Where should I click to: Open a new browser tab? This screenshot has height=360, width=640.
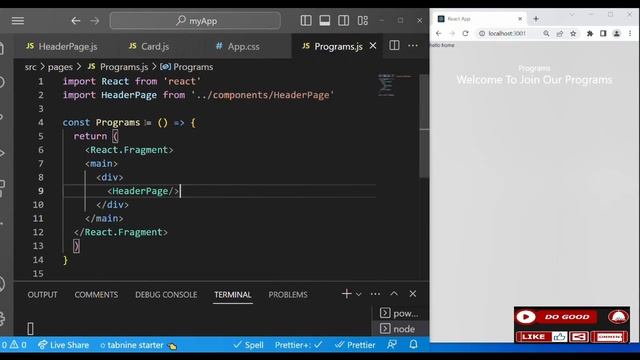536,19
